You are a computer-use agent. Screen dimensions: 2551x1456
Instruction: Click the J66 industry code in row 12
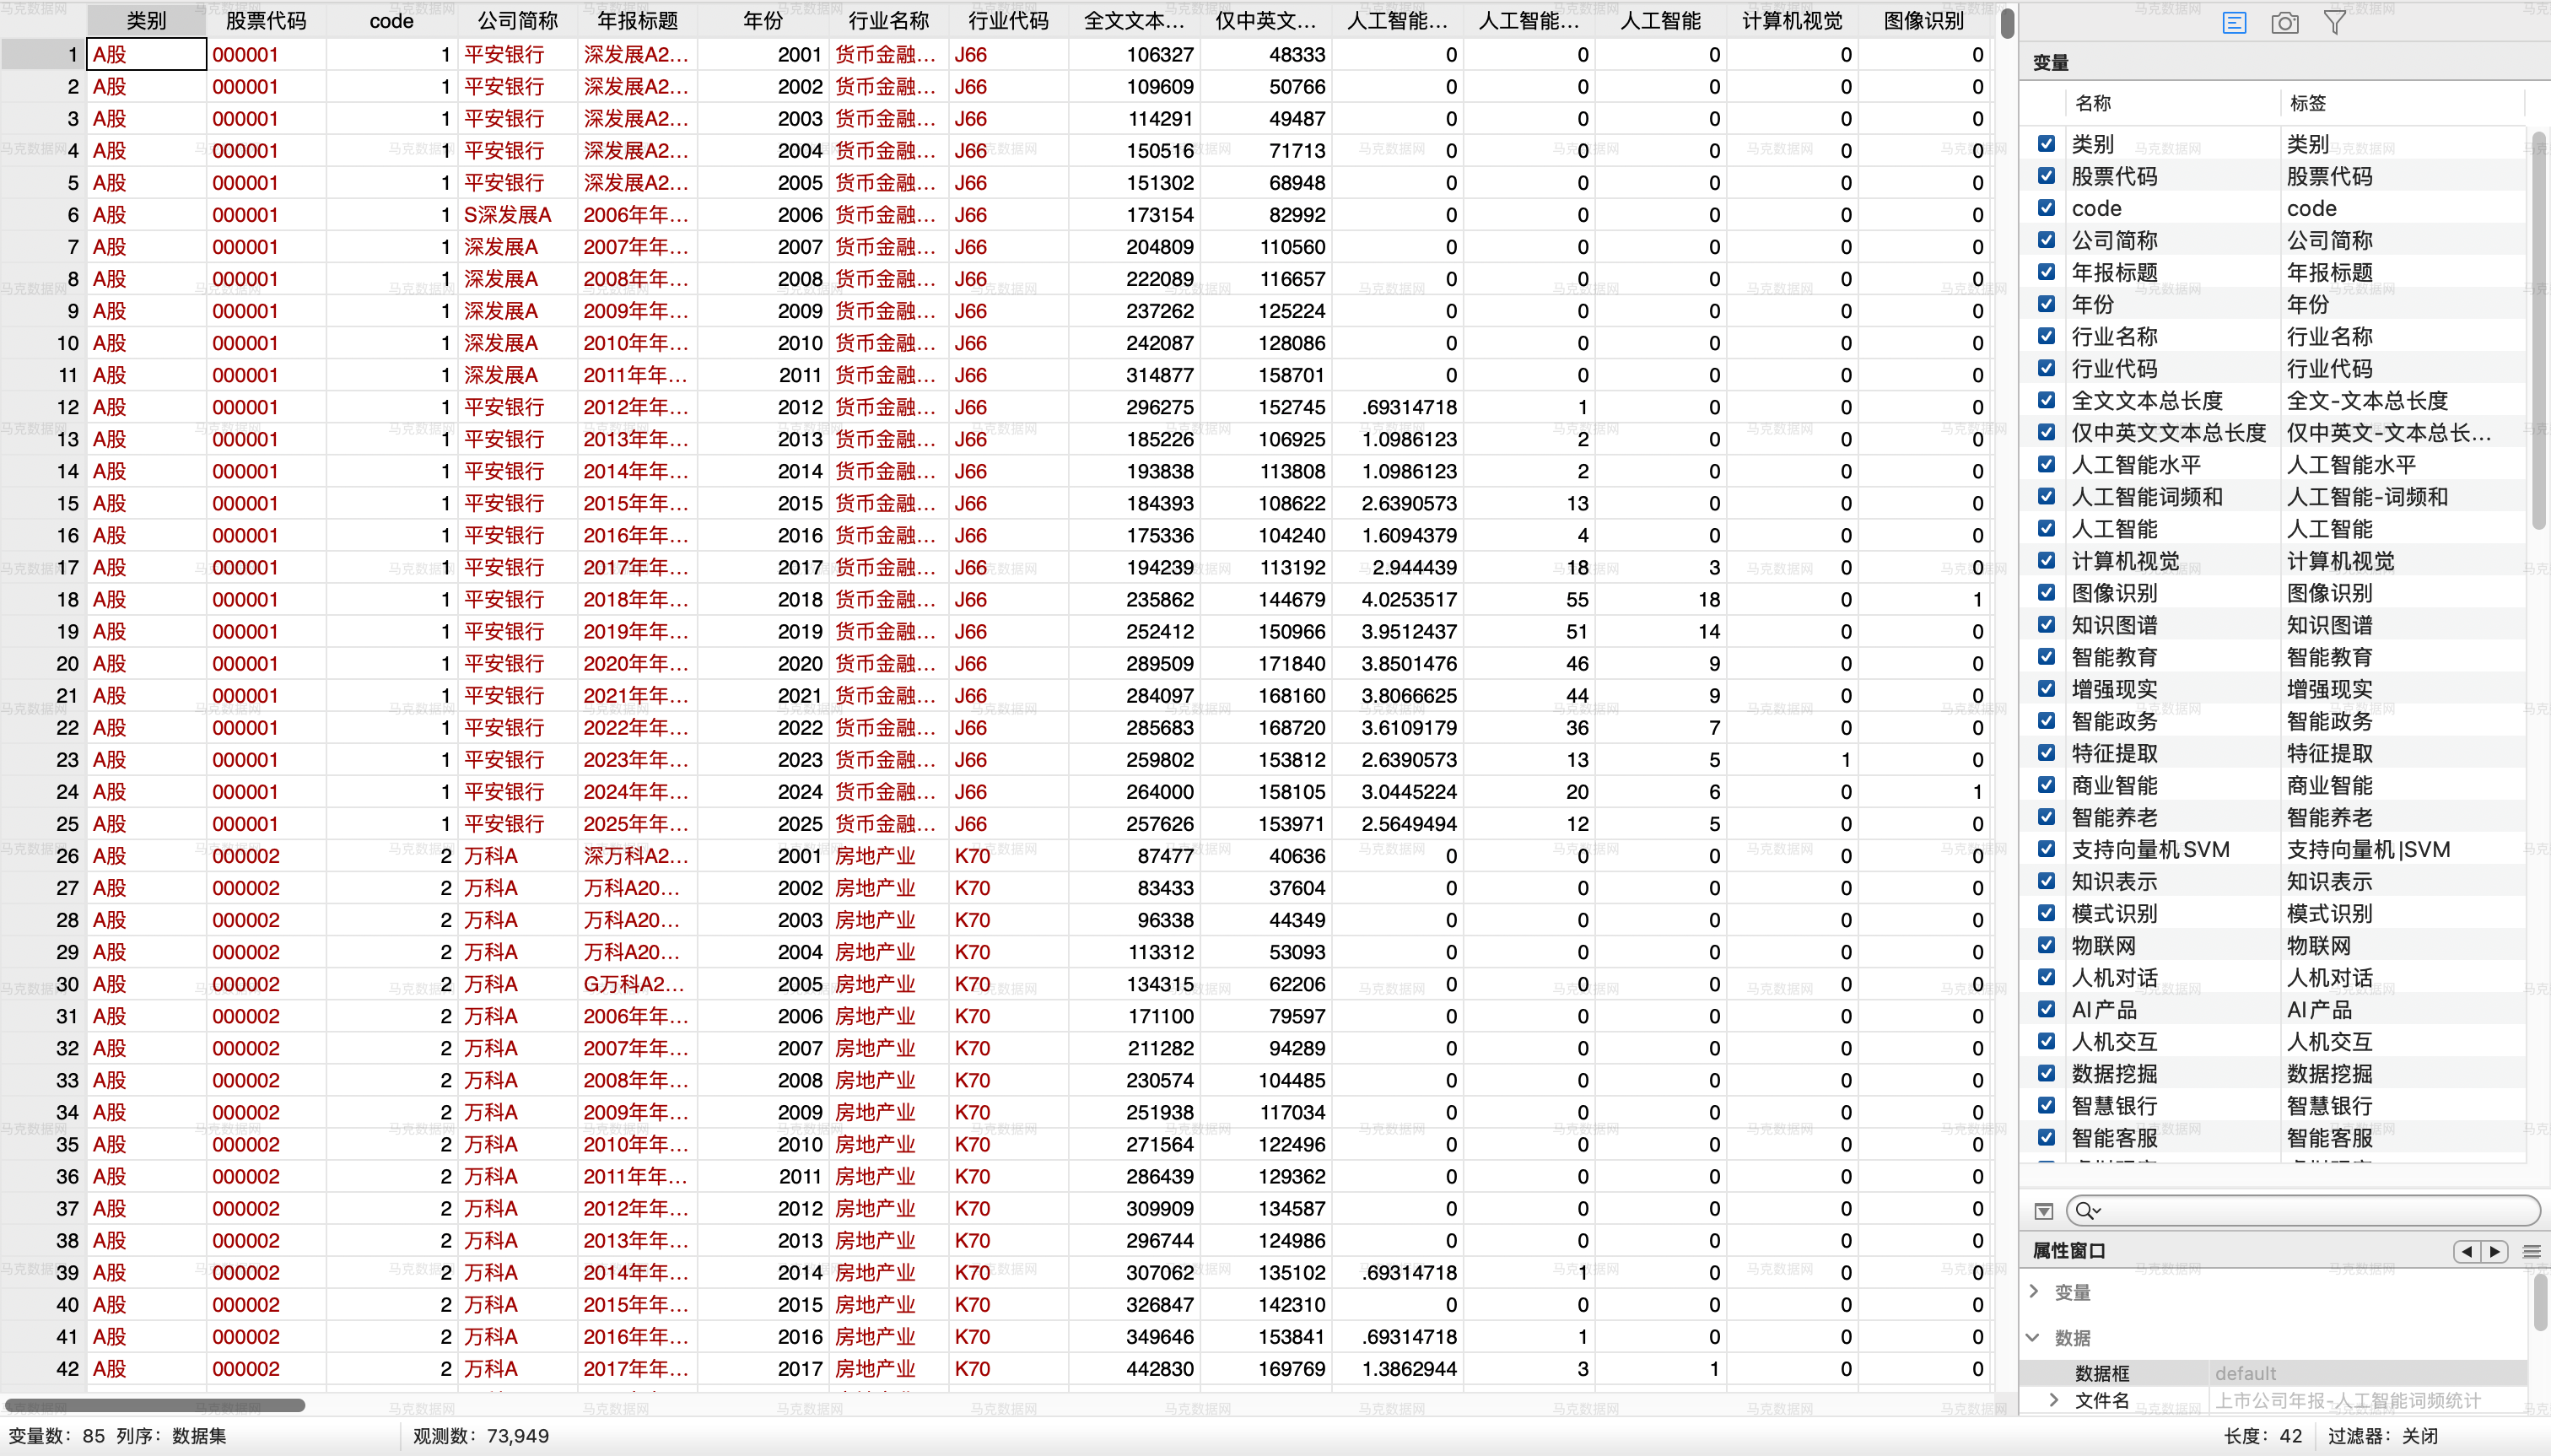click(x=1008, y=407)
